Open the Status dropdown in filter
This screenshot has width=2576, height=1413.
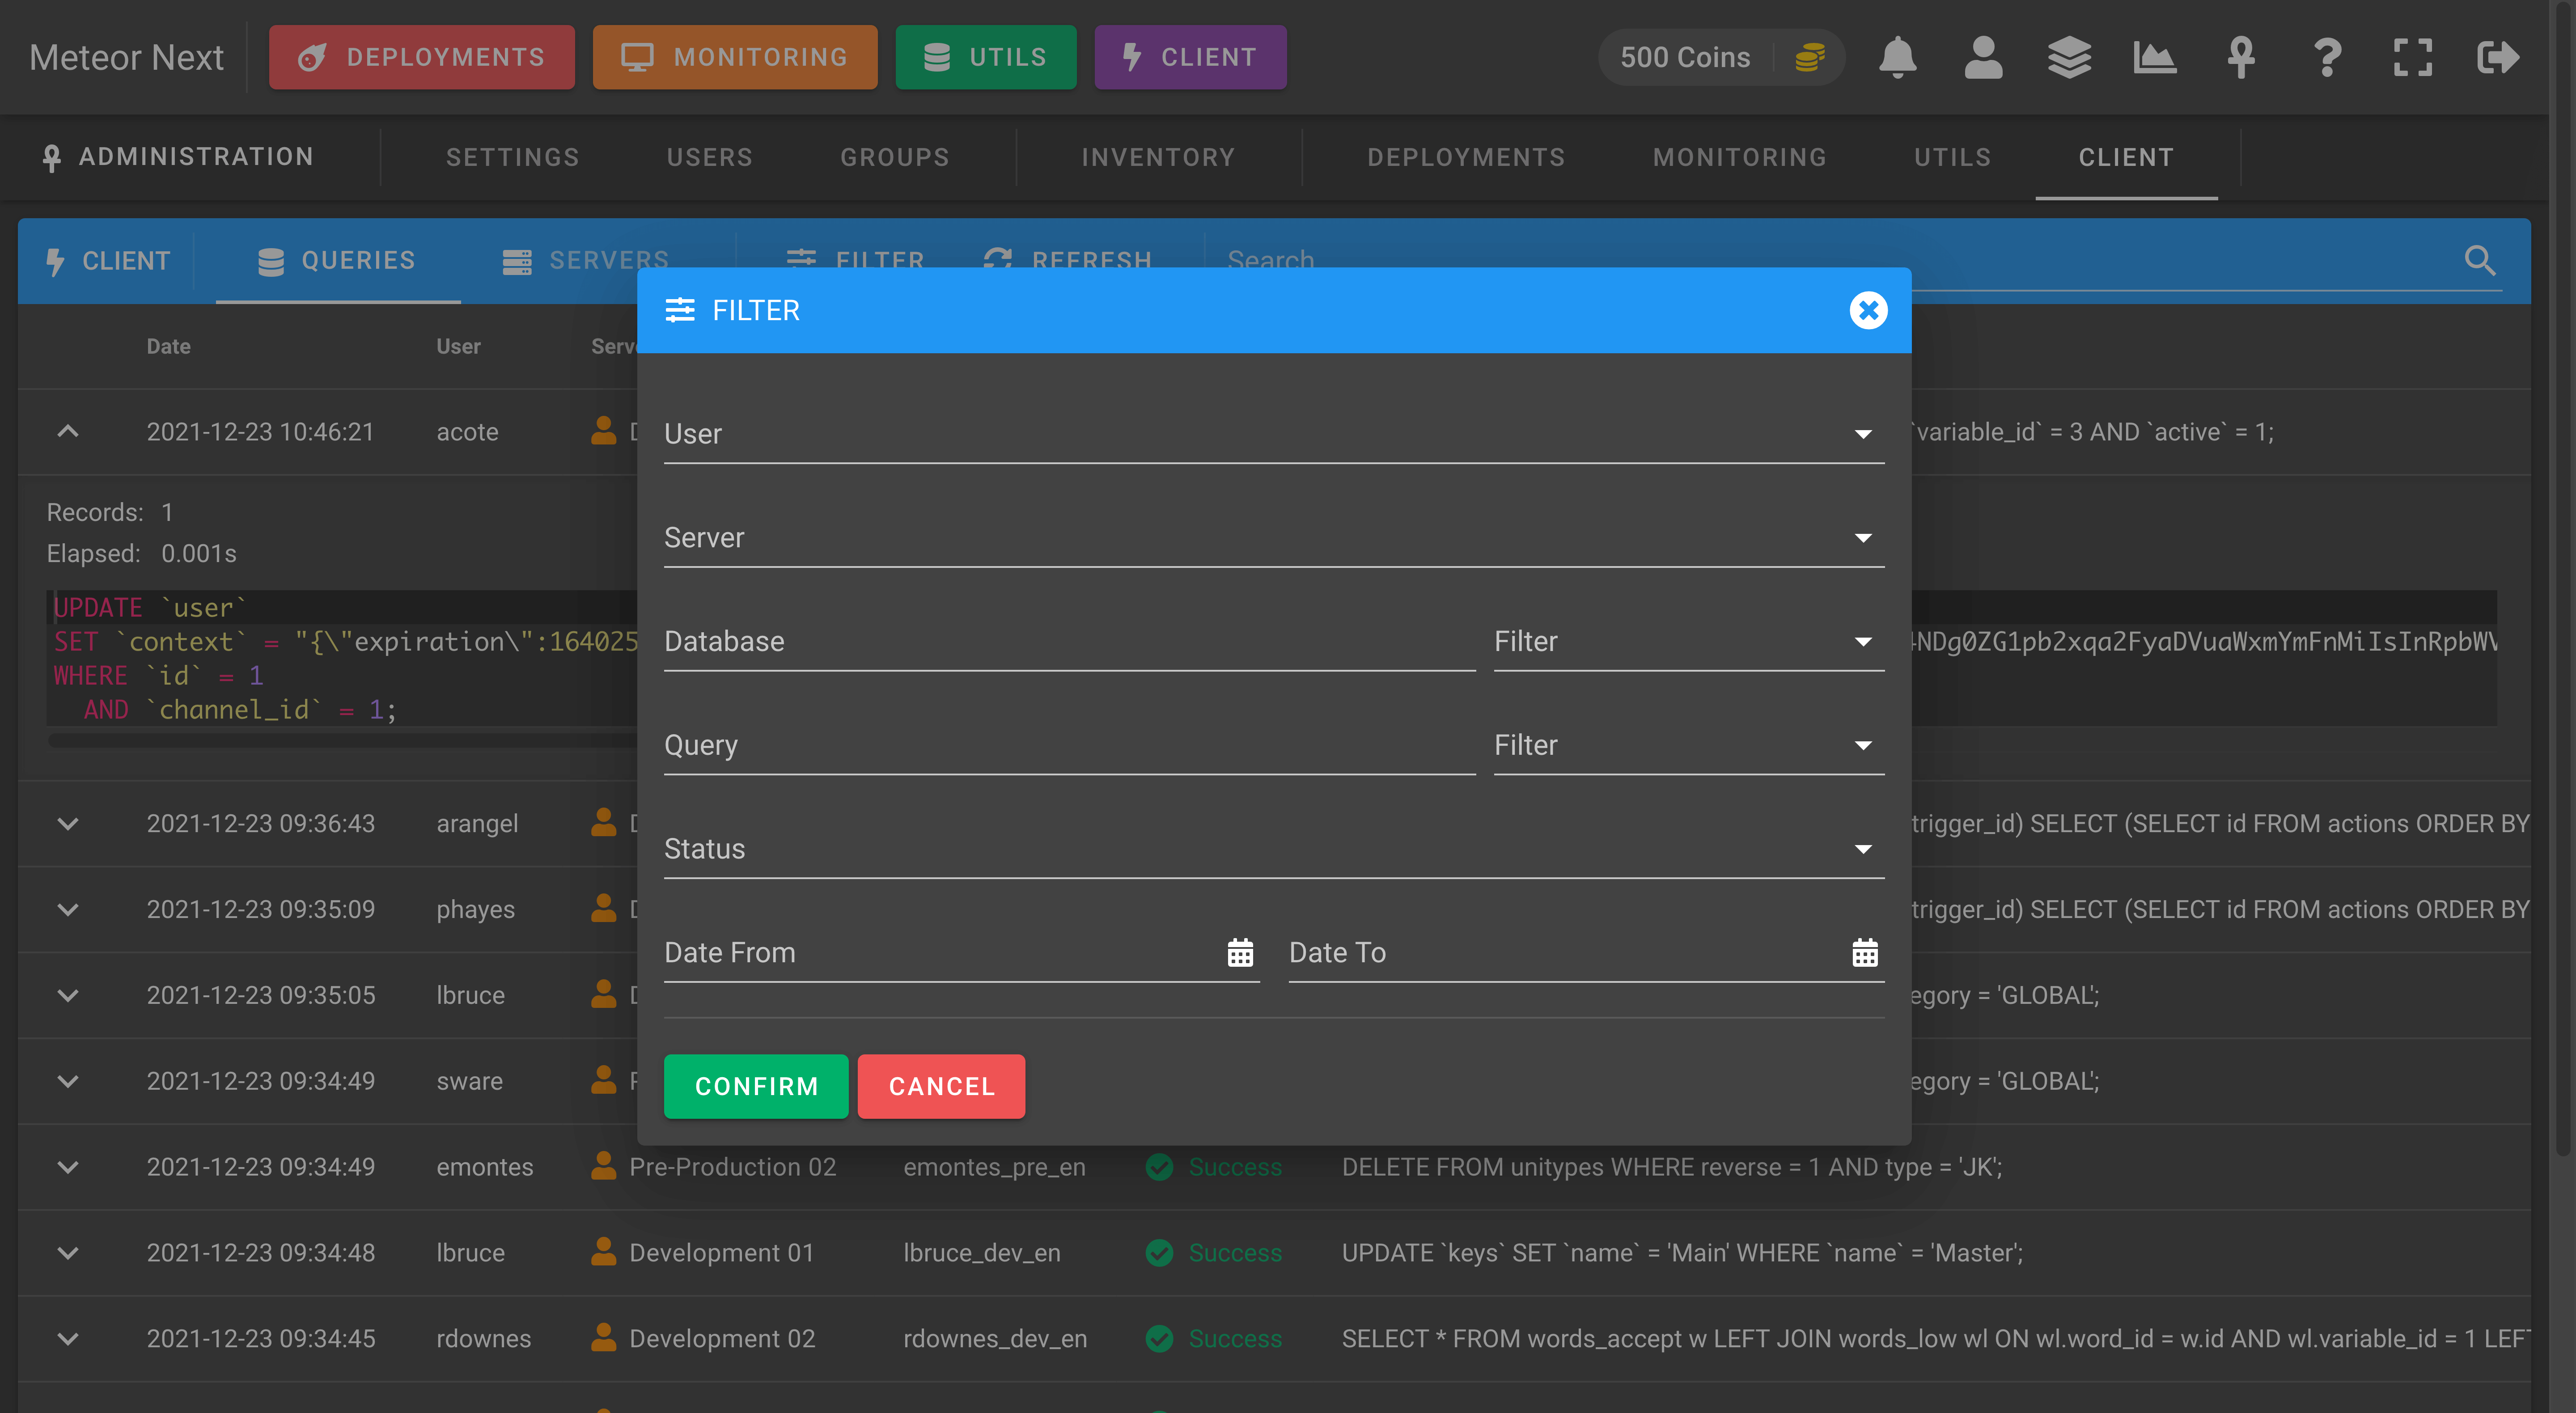(x=1274, y=850)
